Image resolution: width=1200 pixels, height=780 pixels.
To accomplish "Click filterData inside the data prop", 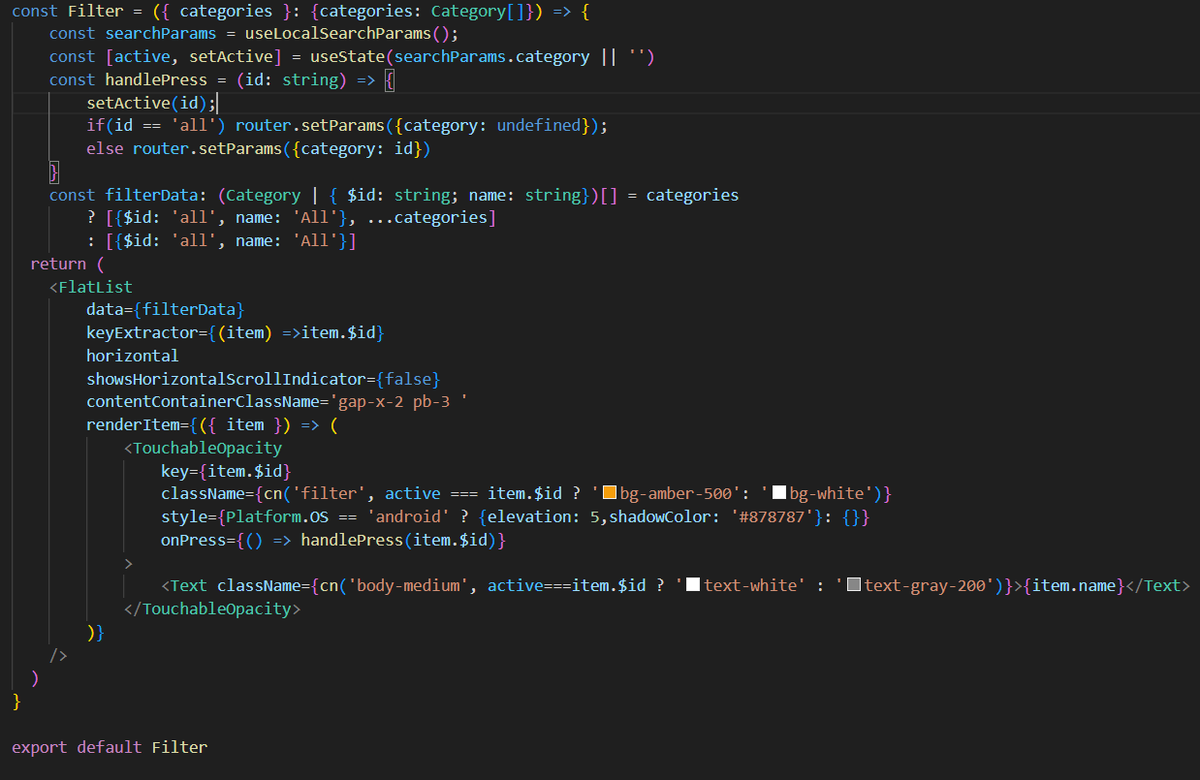I will [189, 309].
